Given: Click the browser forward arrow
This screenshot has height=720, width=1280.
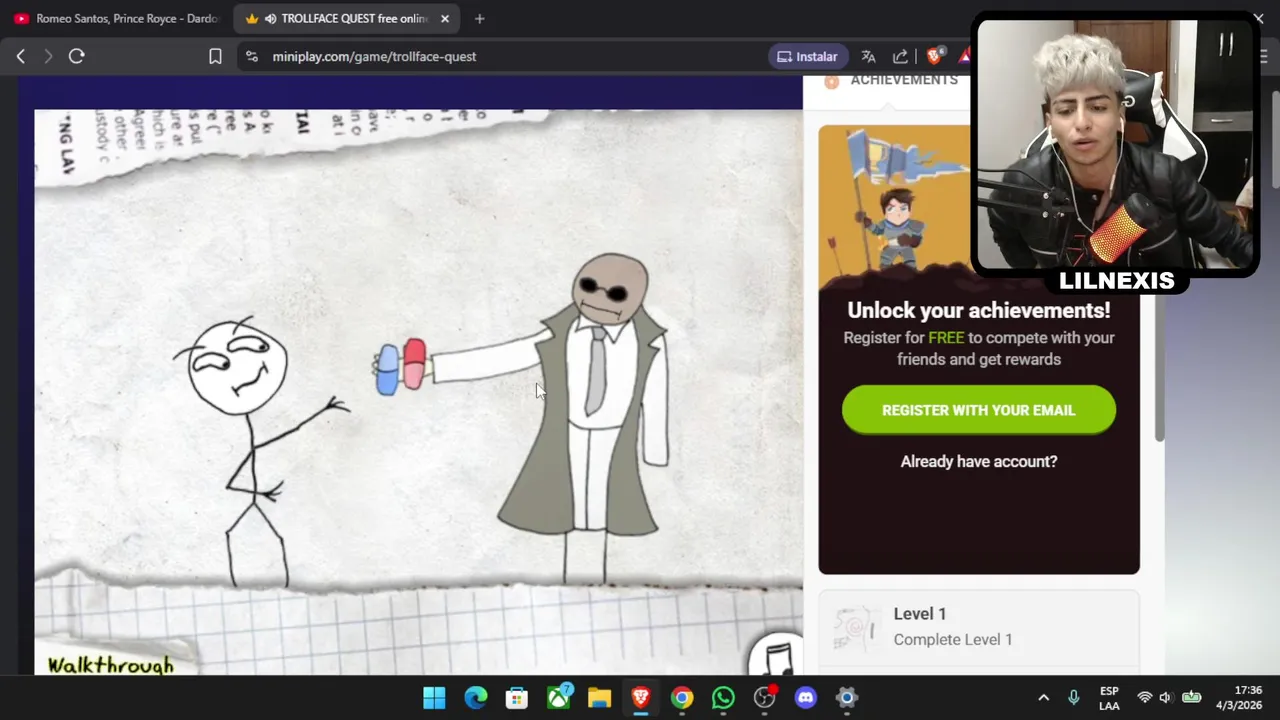Looking at the screenshot, I should coord(48,57).
